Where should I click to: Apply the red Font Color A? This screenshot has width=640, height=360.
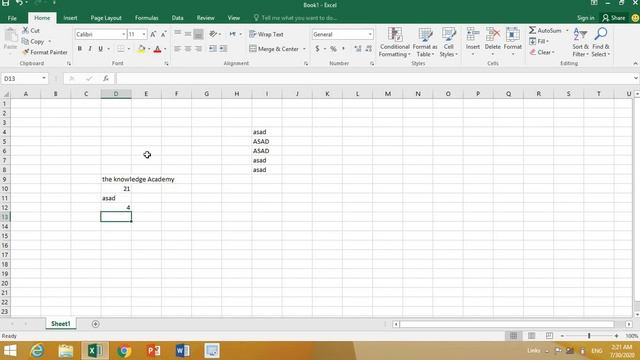pos(158,49)
